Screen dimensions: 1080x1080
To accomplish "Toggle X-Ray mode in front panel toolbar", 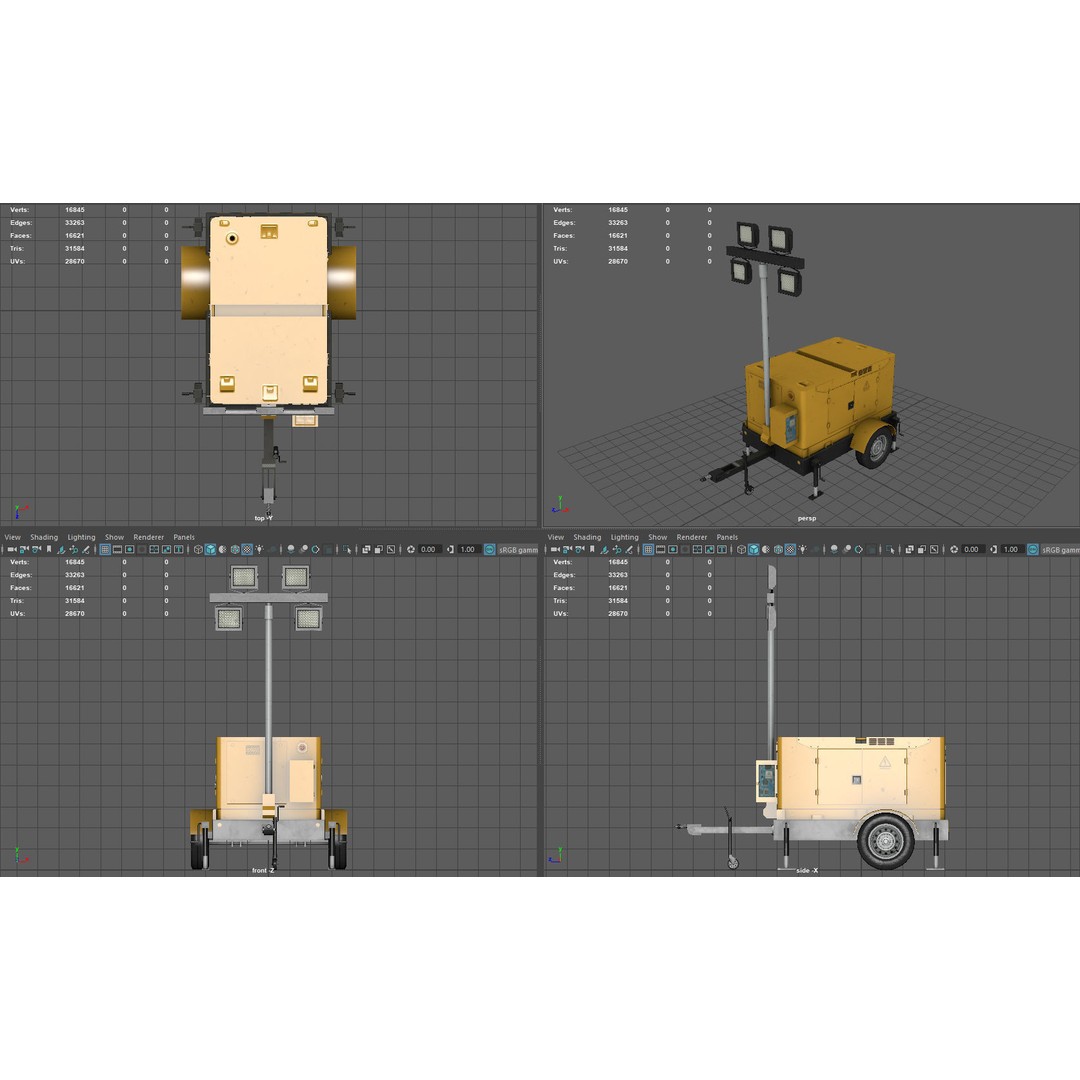I will click(x=366, y=549).
